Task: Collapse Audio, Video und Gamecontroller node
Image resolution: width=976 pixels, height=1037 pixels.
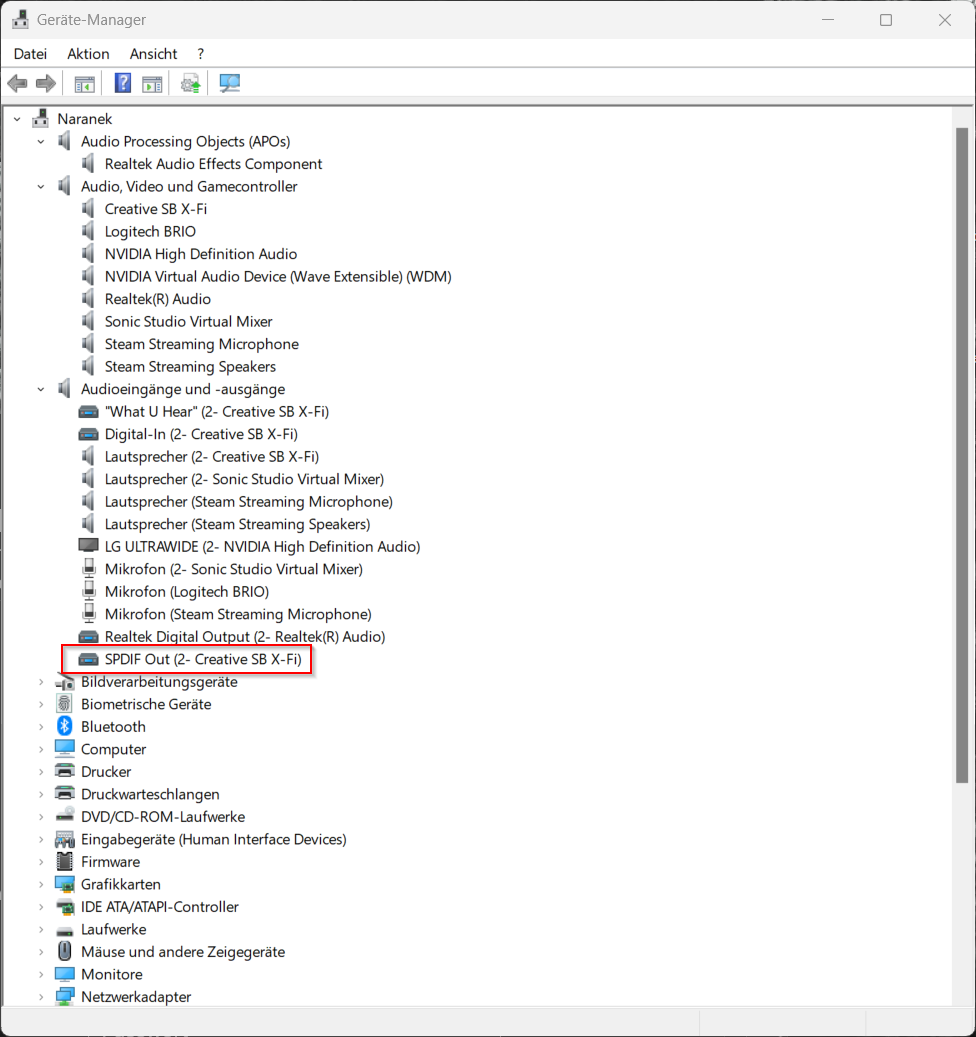Action: click(41, 187)
